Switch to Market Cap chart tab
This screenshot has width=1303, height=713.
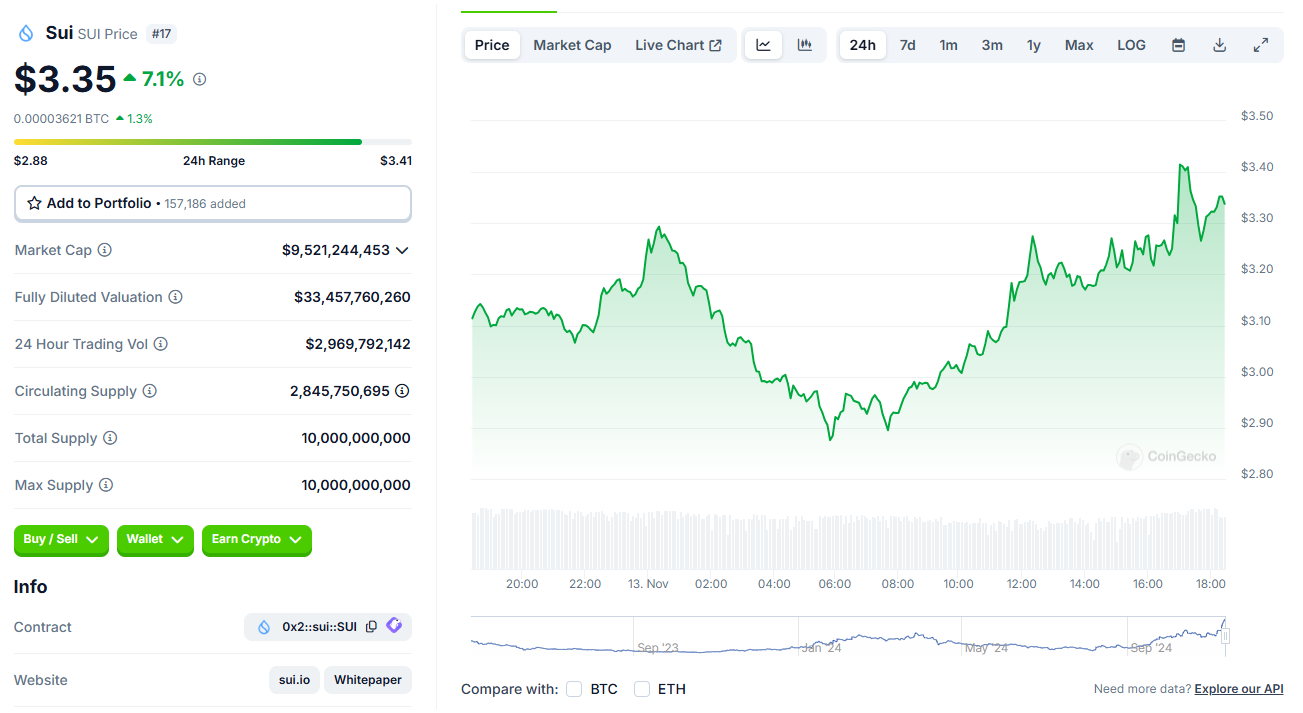point(572,45)
